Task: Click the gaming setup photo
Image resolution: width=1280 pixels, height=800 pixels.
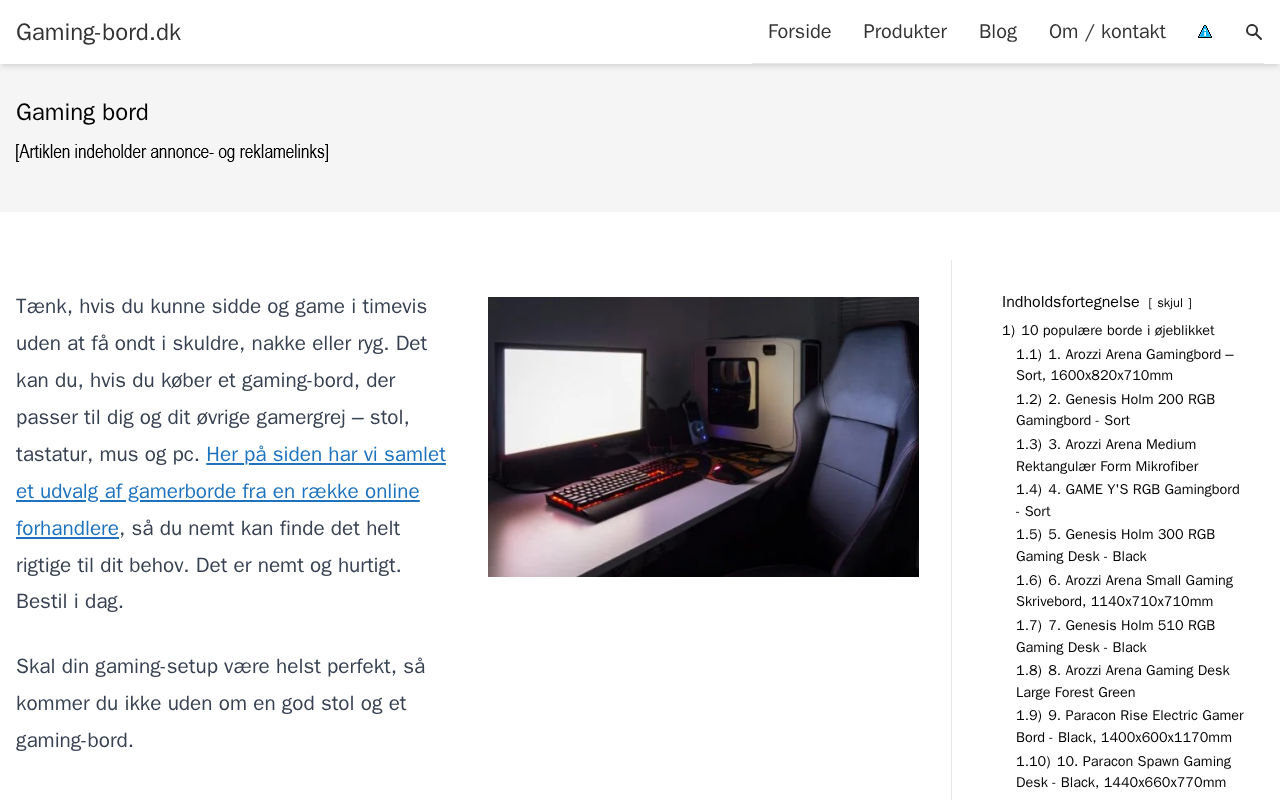Action: pyautogui.click(x=703, y=437)
